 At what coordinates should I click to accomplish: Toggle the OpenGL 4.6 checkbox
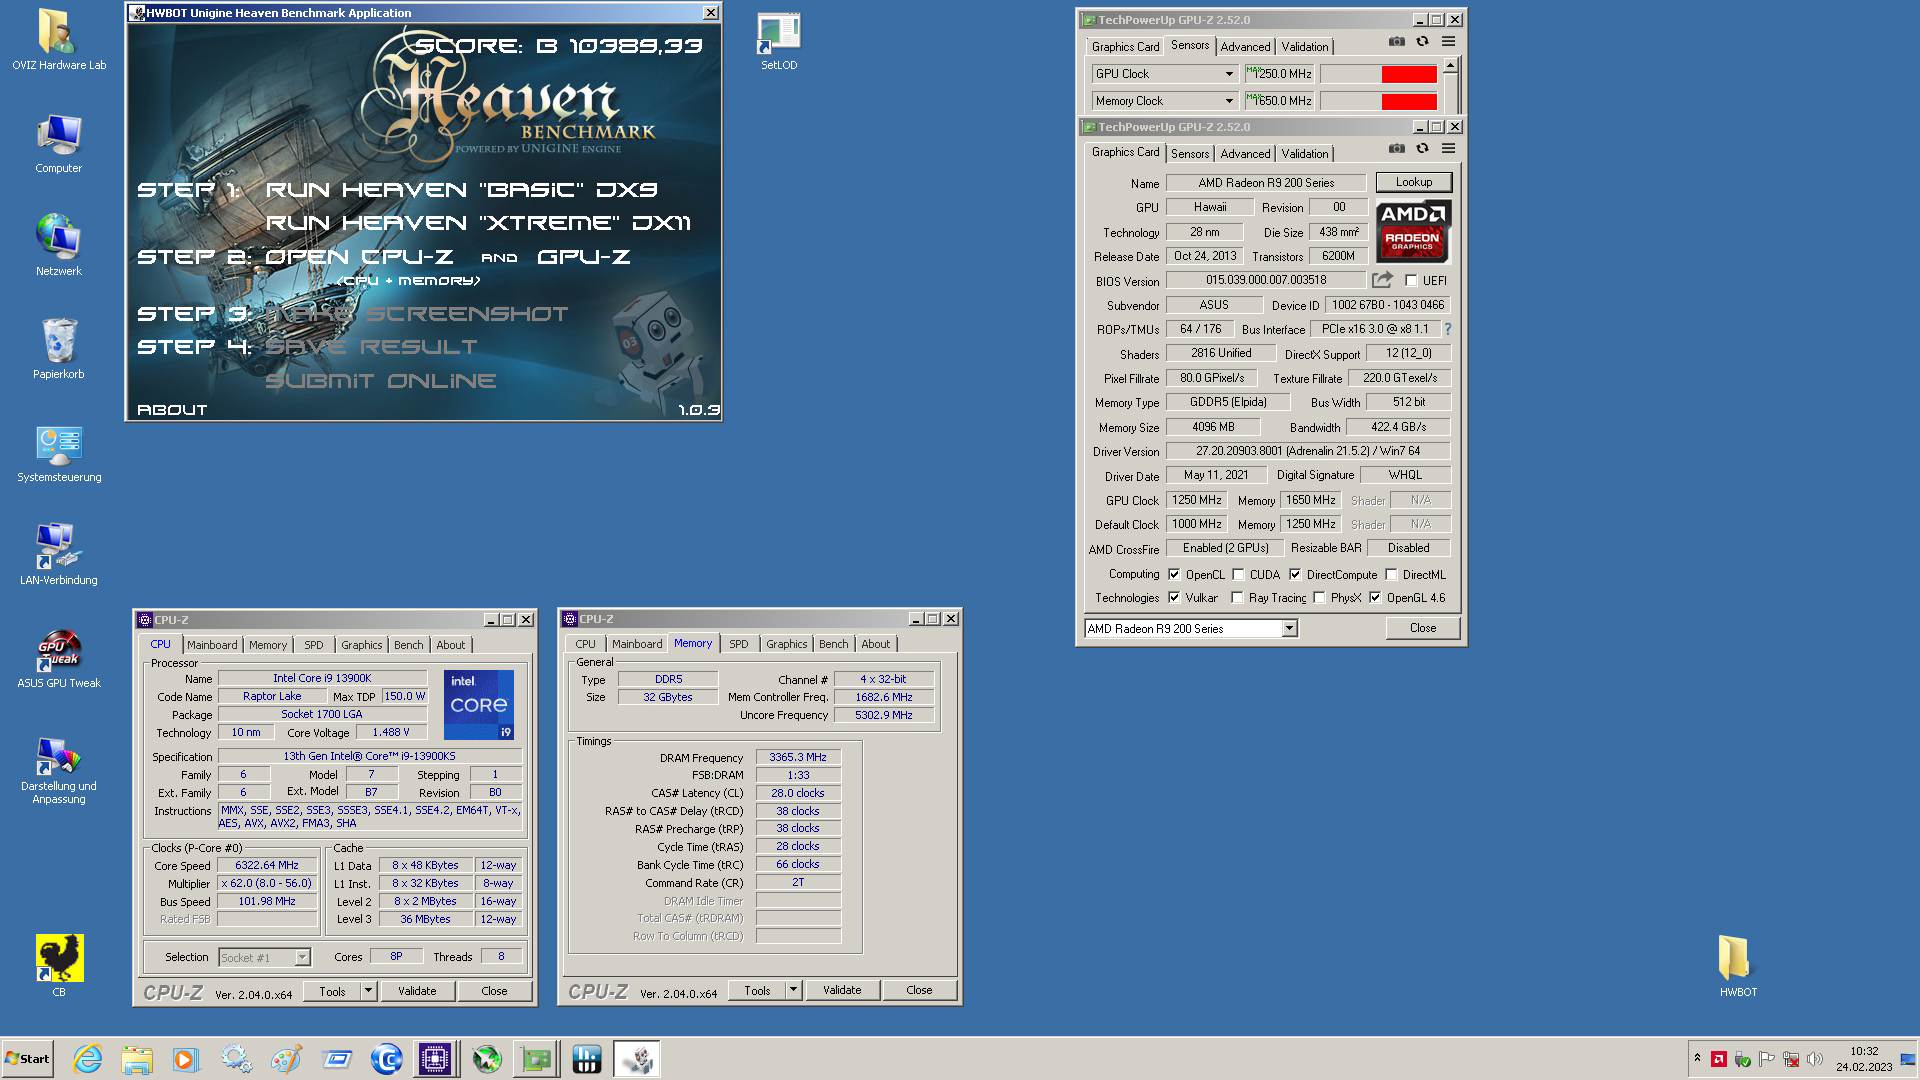click(x=1375, y=598)
